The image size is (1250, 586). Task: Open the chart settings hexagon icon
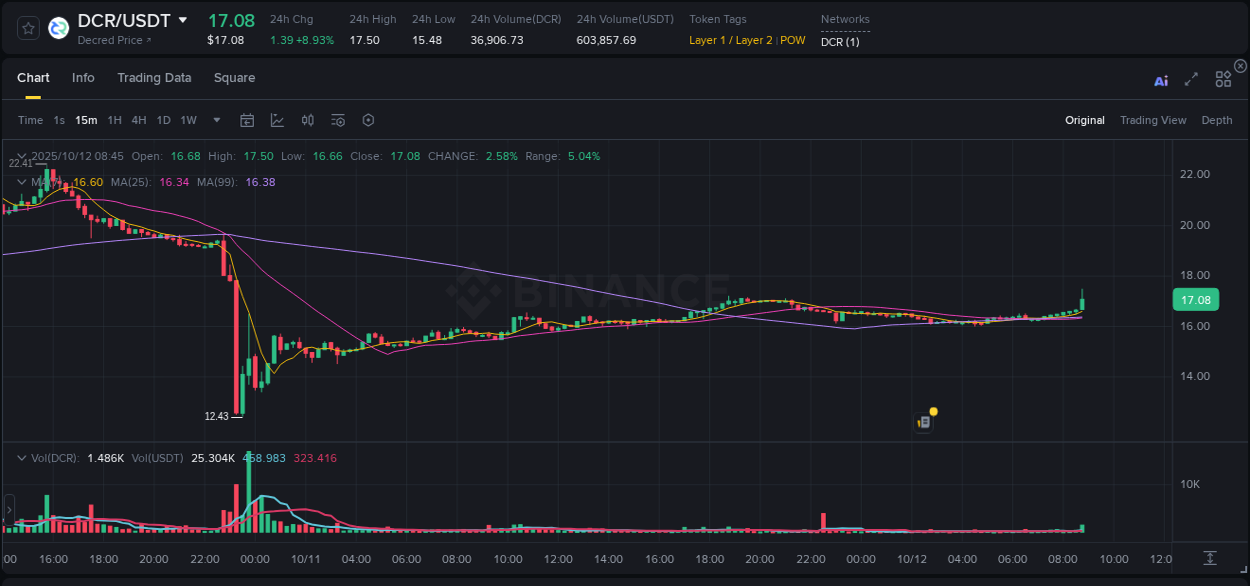click(x=368, y=120)
